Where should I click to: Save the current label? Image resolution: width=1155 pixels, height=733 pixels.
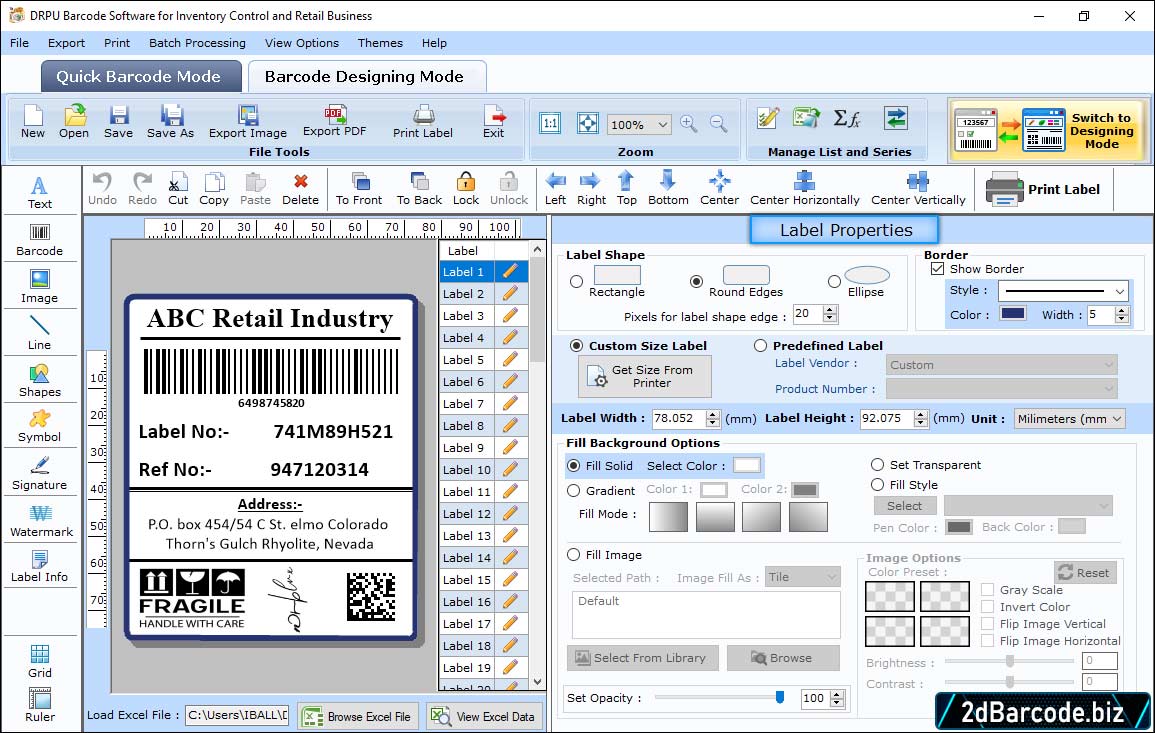point(118,122)
